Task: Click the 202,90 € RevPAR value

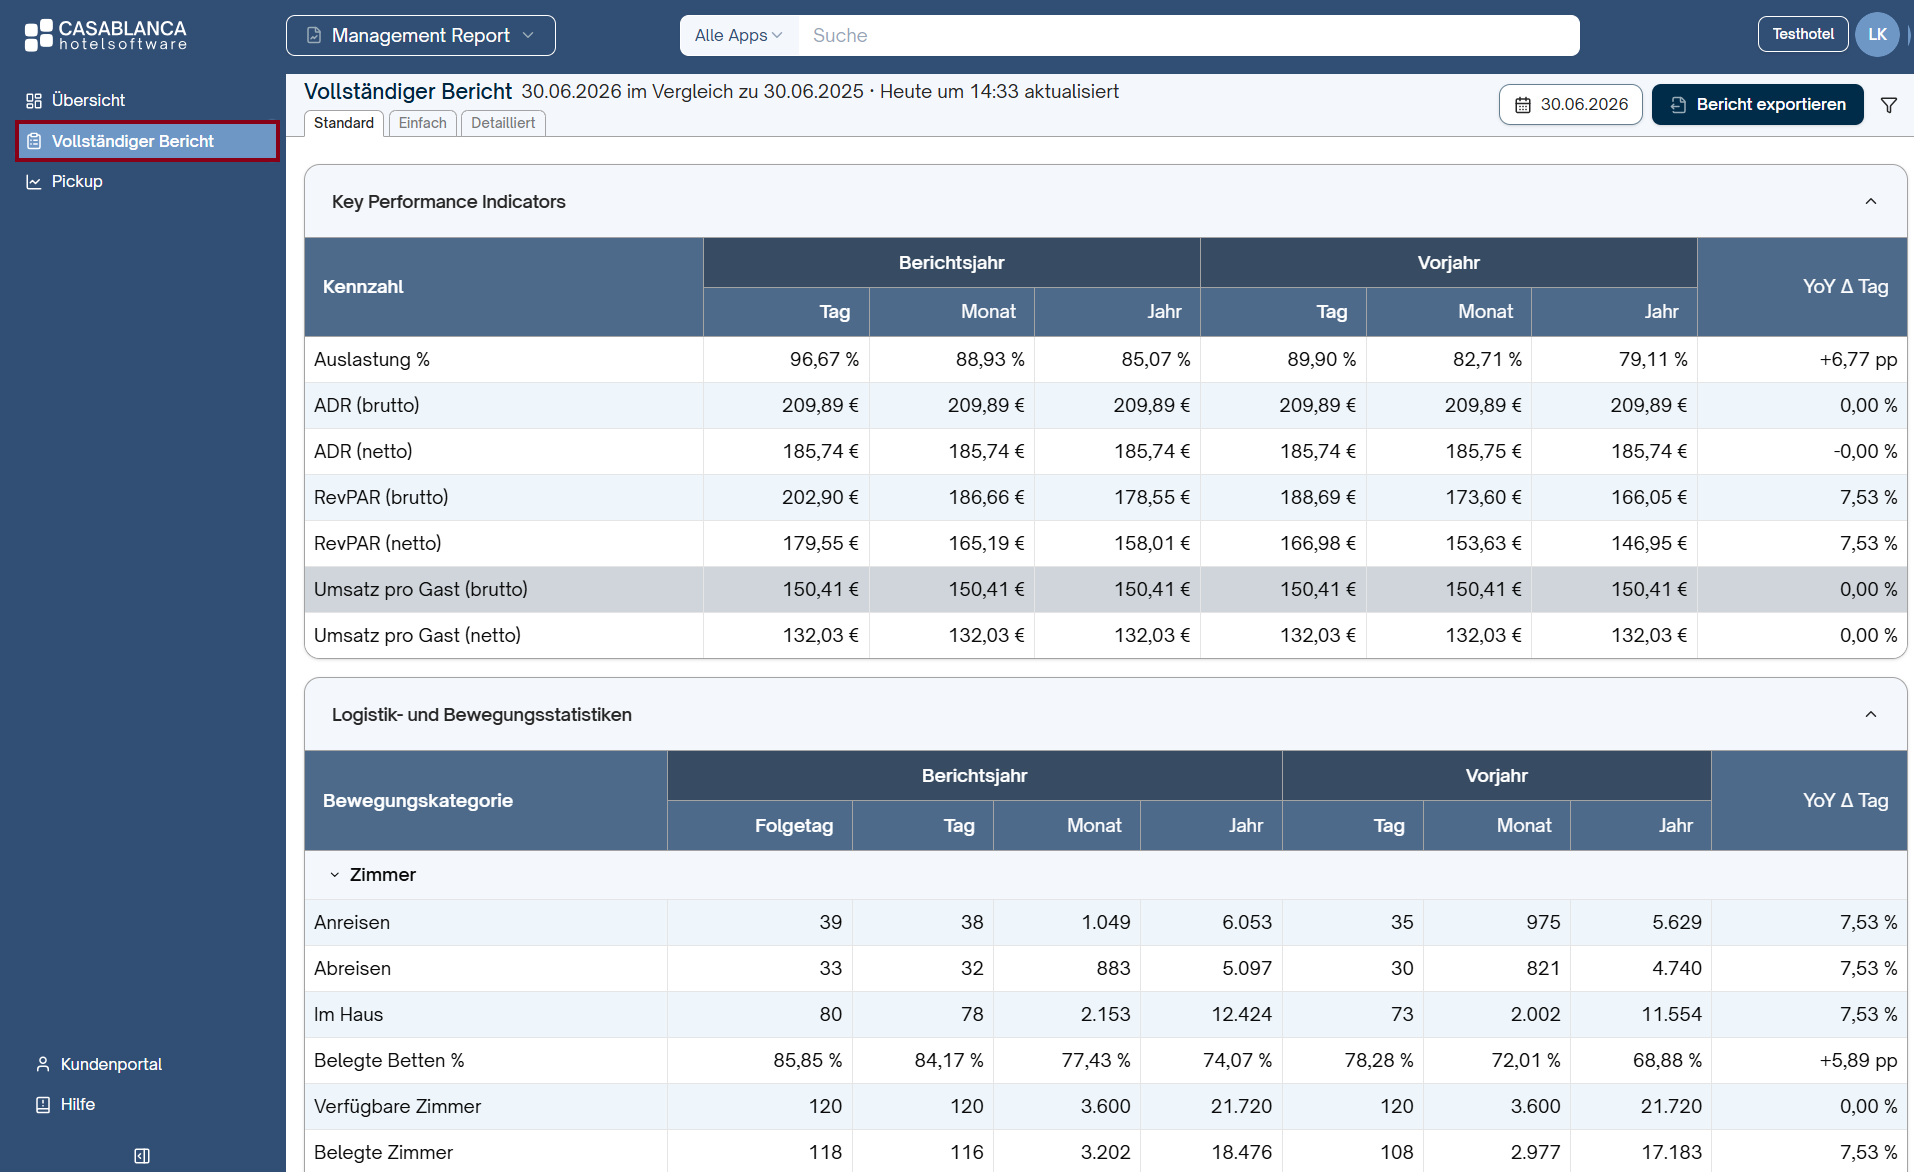Action: pyautogui.click(x=820, y=497)
